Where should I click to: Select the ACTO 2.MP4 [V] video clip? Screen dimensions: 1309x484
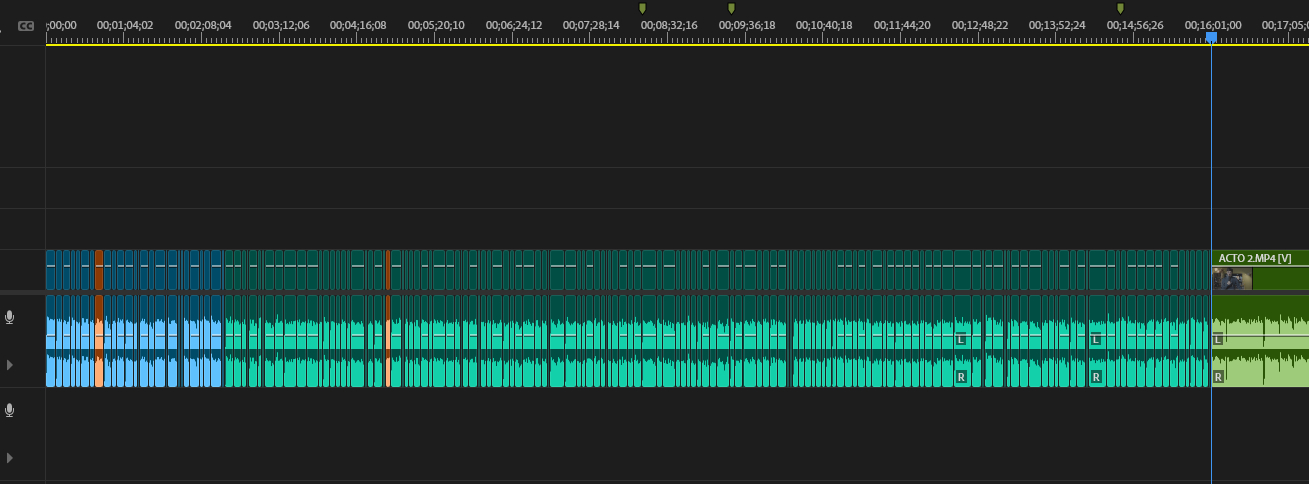[x=1260, y=258]
